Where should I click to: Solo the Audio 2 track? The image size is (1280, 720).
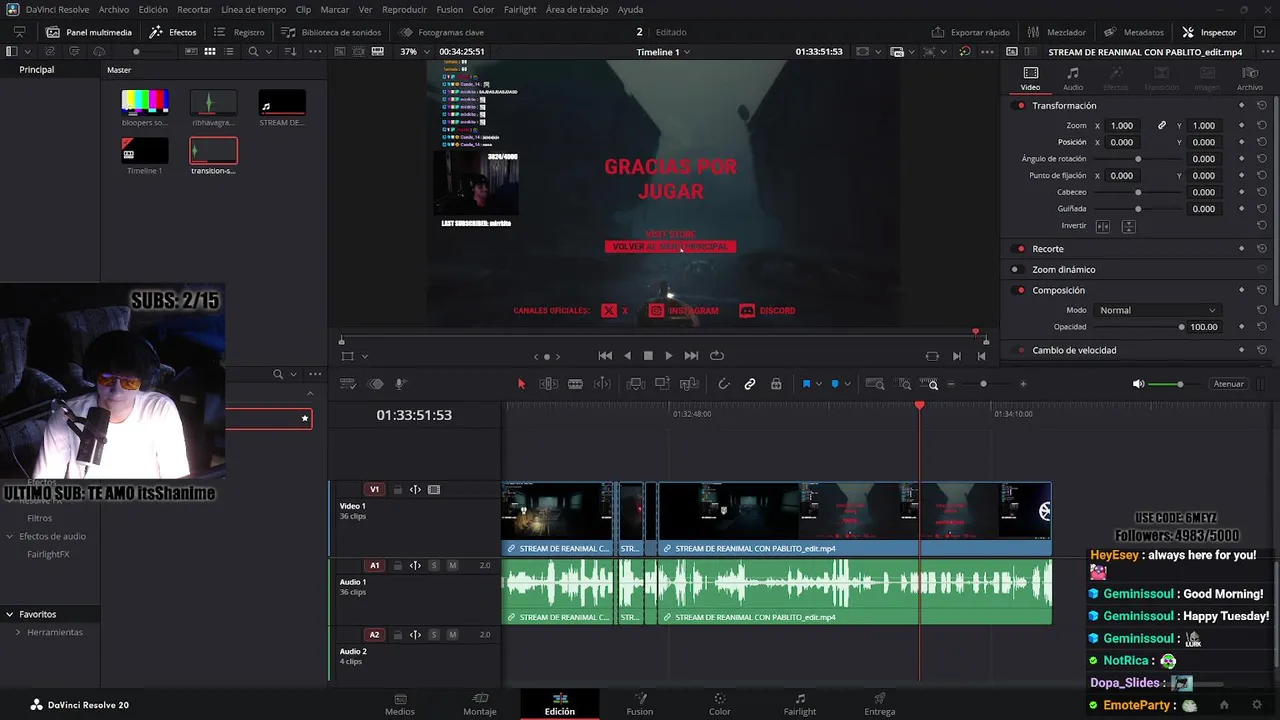tap(433, 635)
